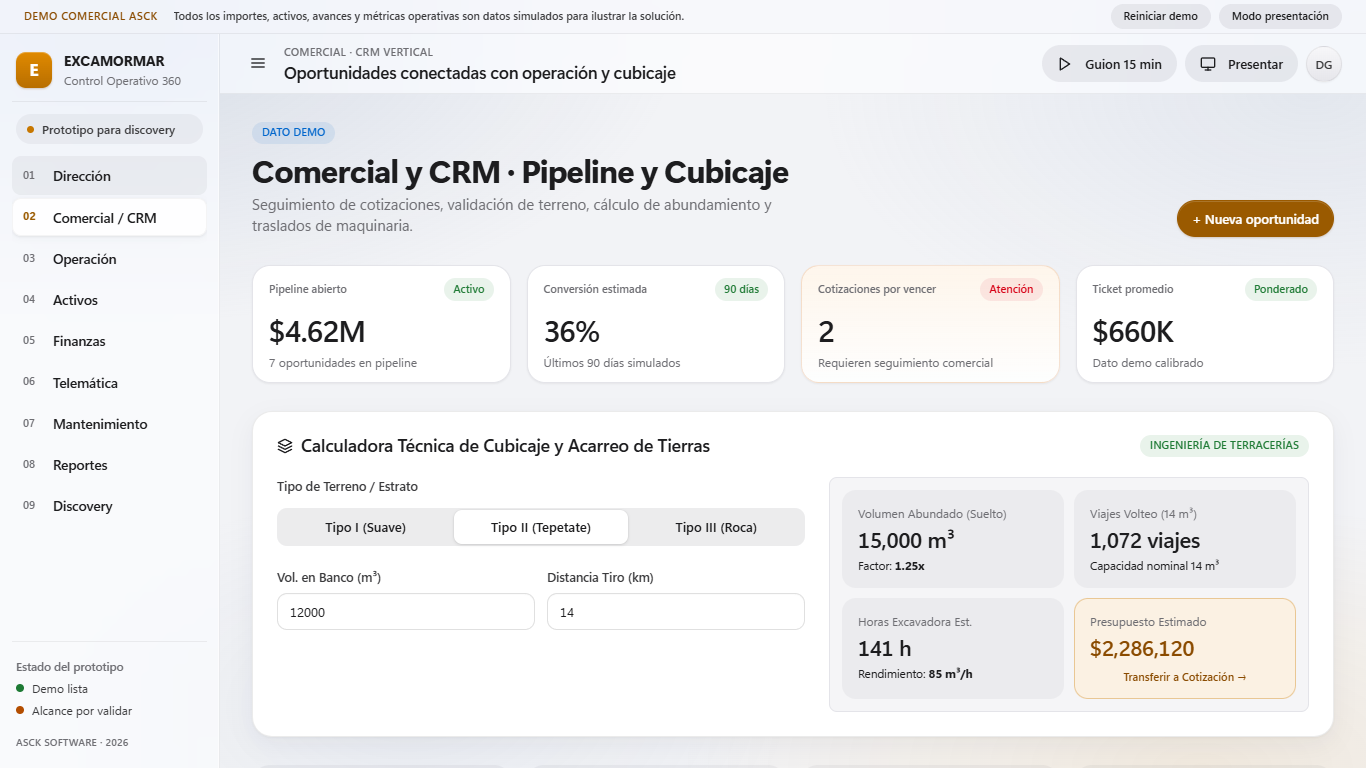Viewport: 1366px width, 768px height.
Task: Click the Nueva oportunidad button
Action: click(1255, 219)
